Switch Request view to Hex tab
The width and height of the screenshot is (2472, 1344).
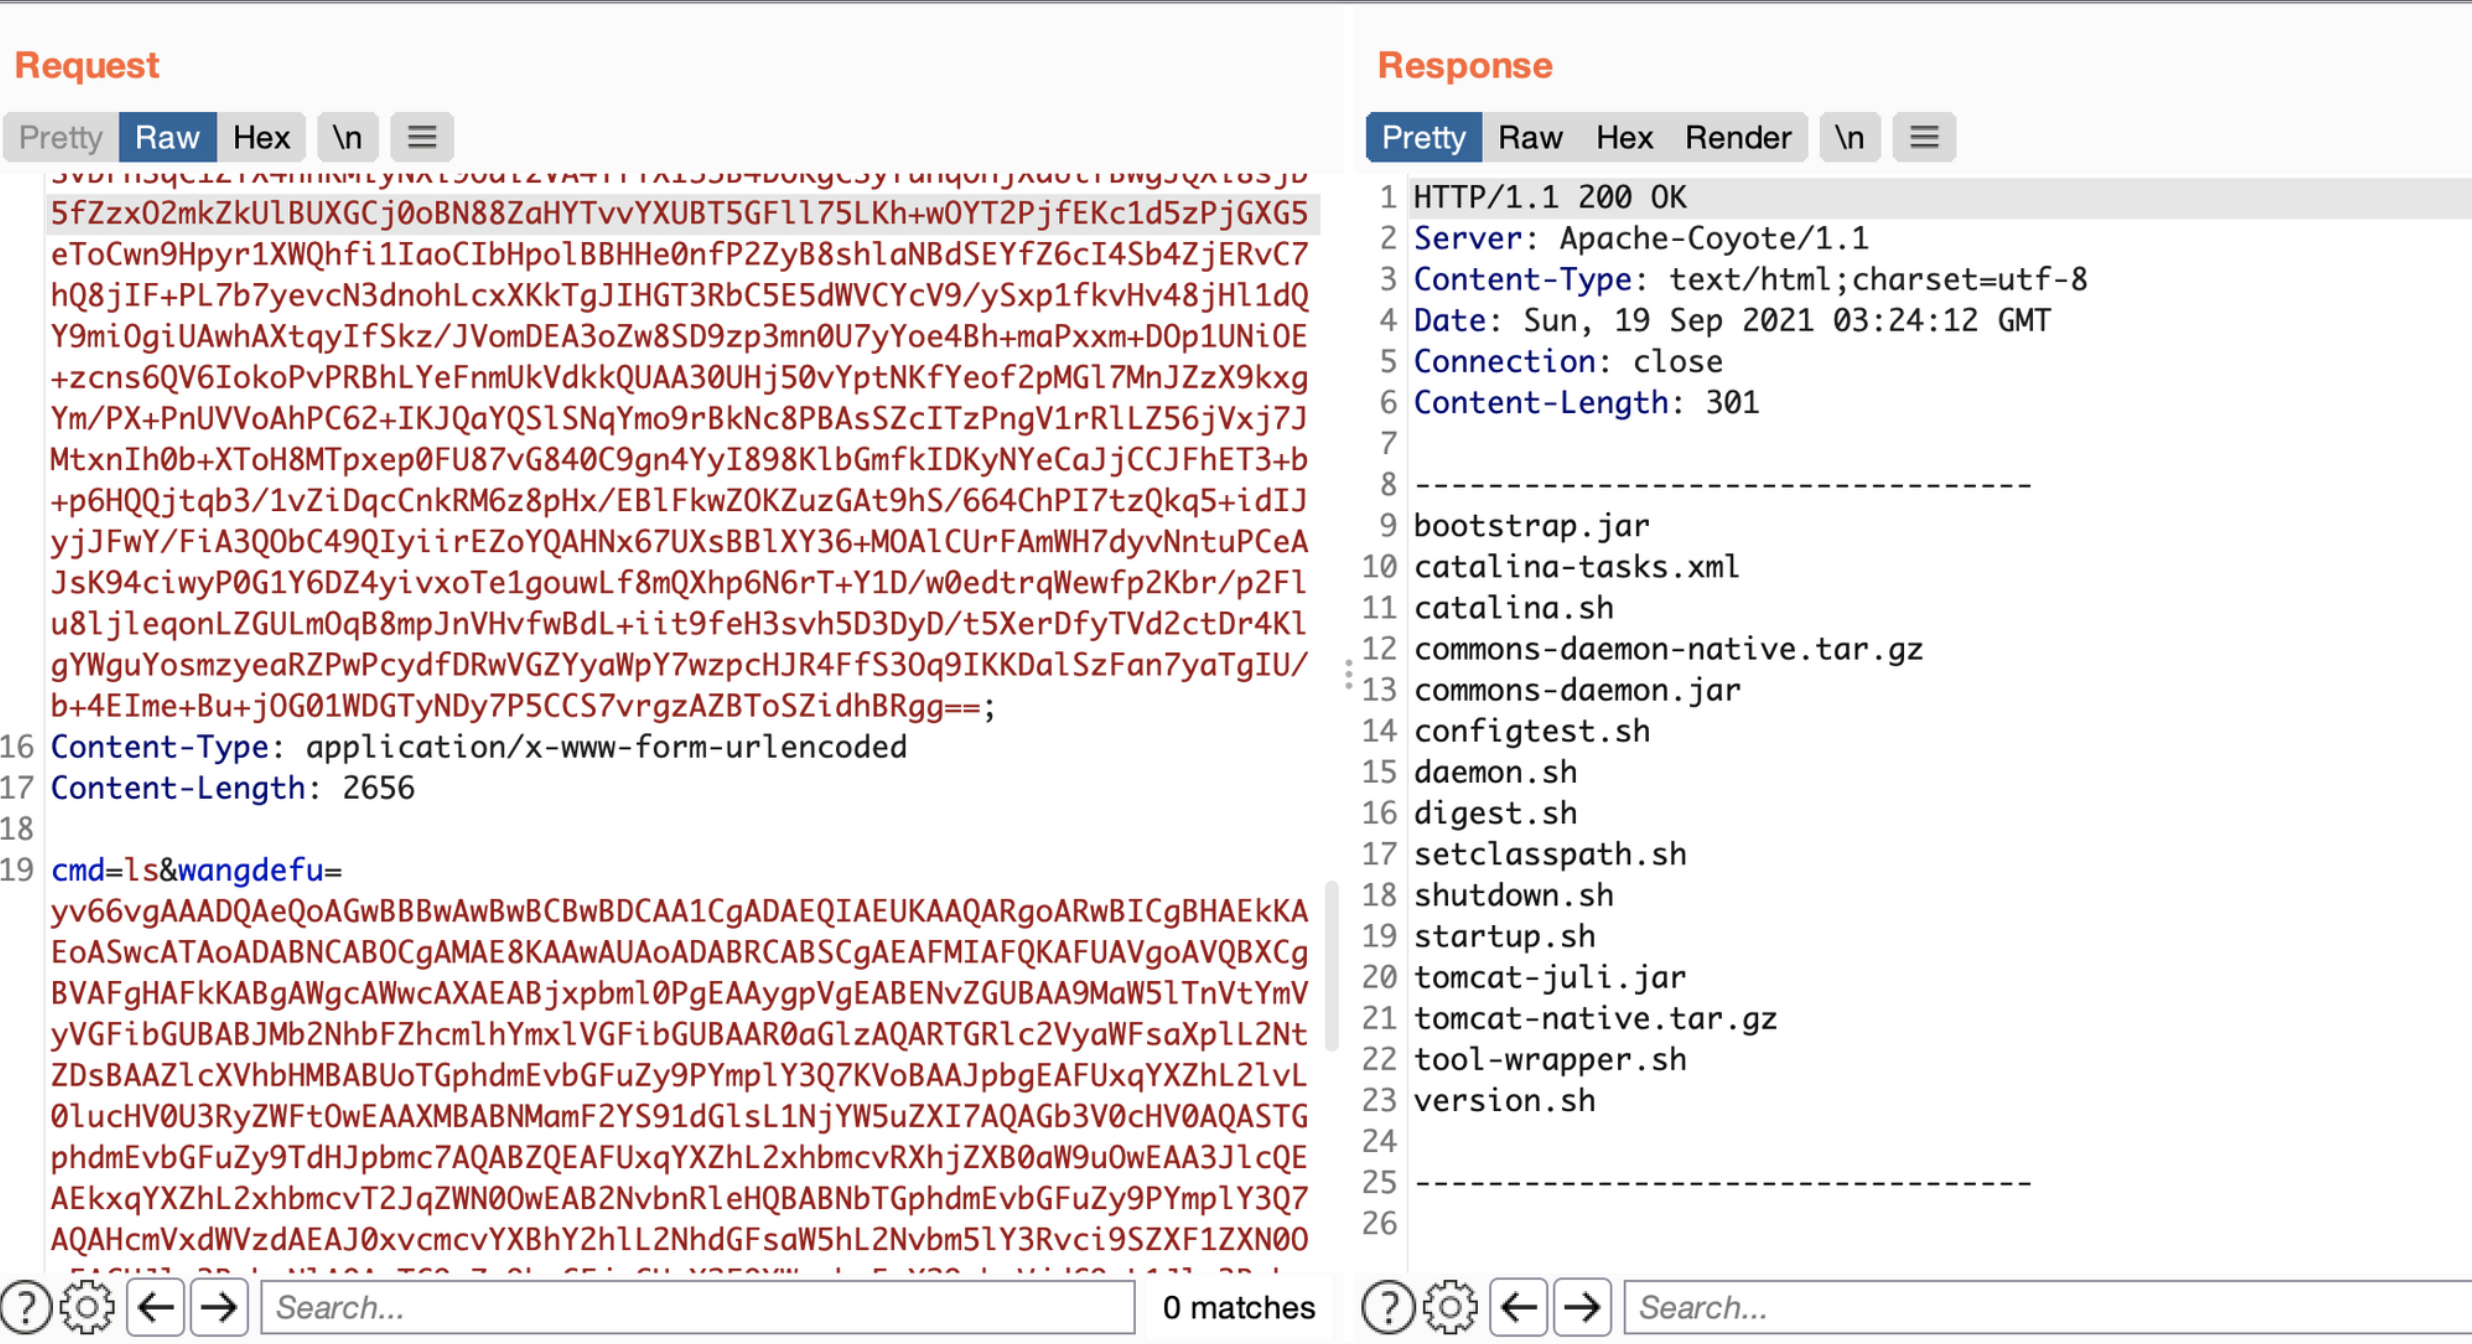[261, 137]
